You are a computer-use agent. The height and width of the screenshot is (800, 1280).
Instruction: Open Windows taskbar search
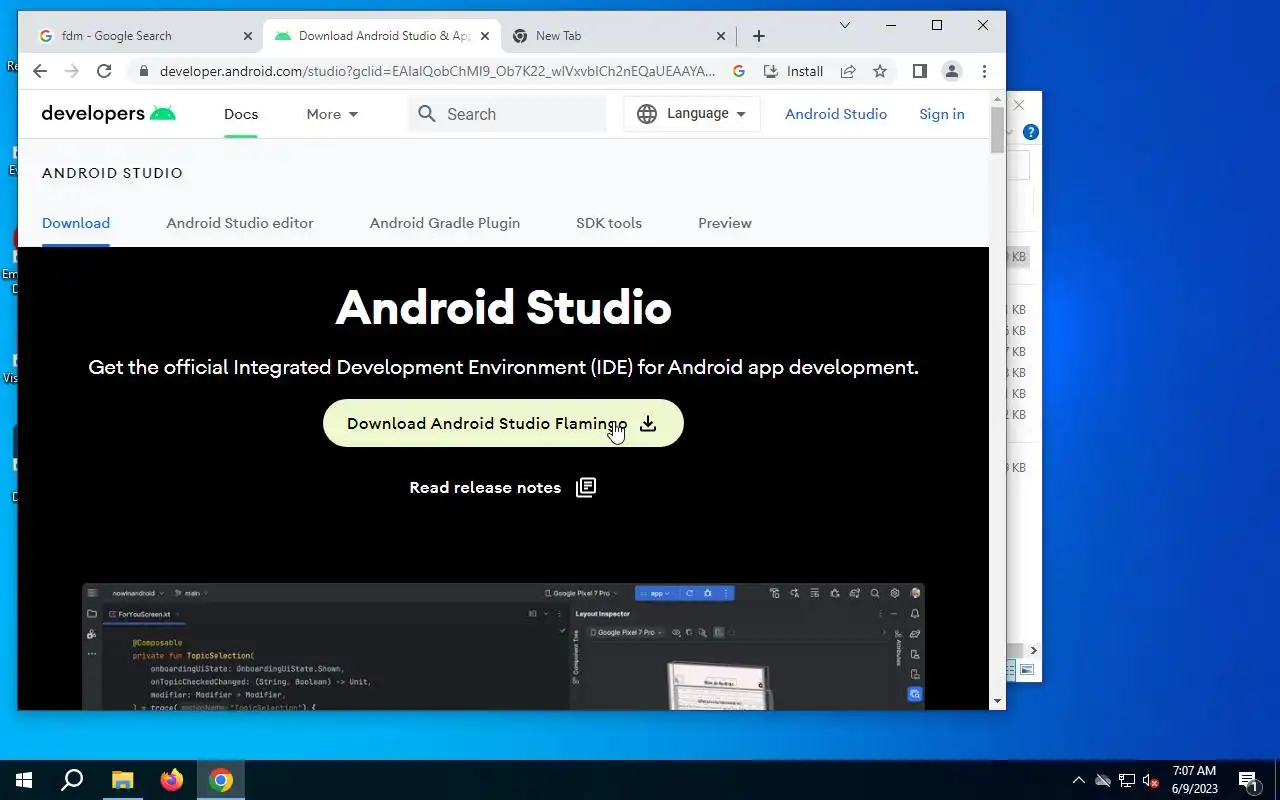coord(72,780)
